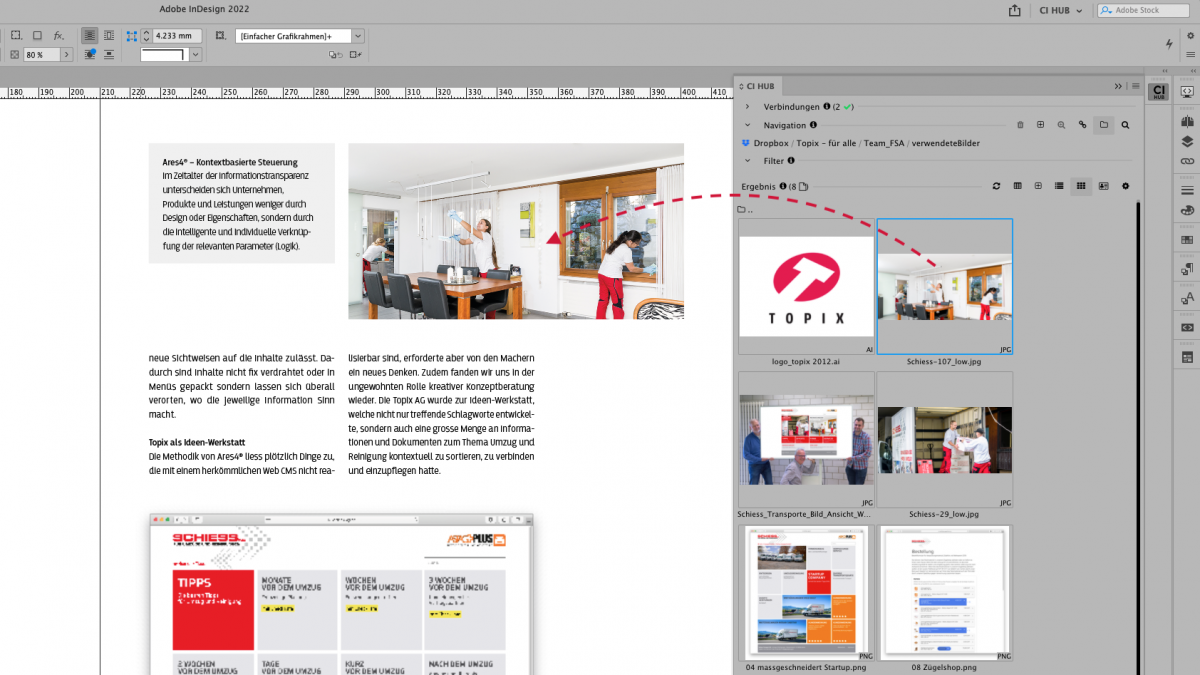Viewport: 1200px width, 675px height.
Task: Click the CI HUB panel tab
Action: [758, 86]
